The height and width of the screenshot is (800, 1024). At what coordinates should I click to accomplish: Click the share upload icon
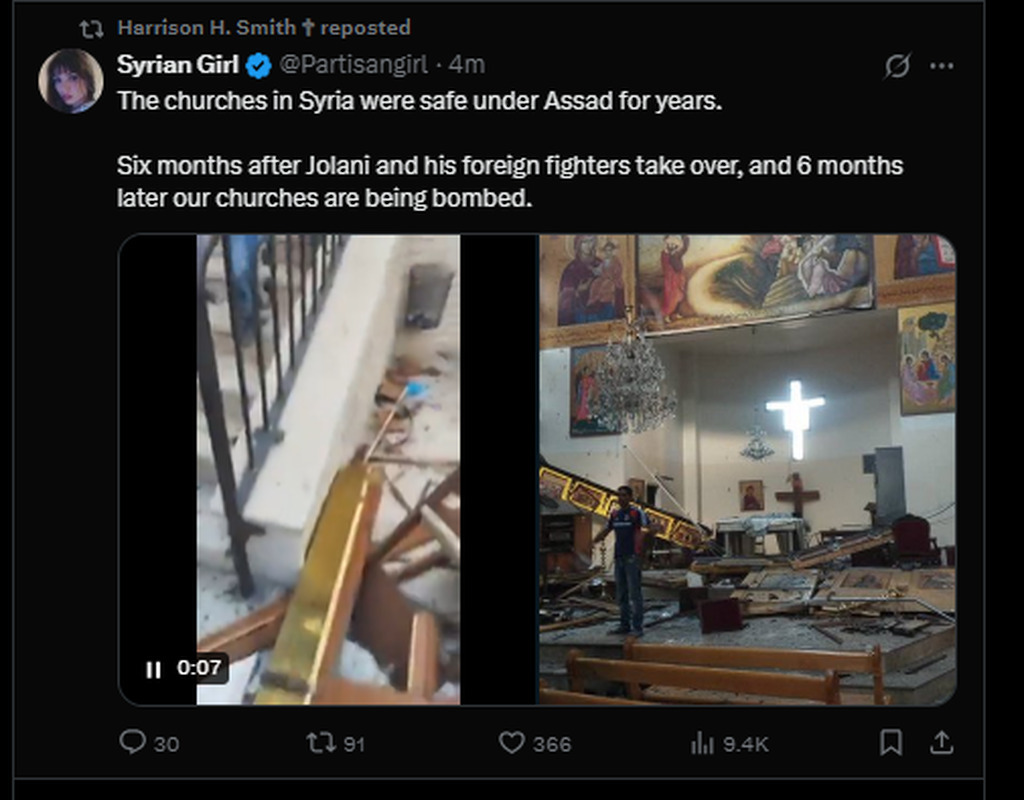click(941, 742)
